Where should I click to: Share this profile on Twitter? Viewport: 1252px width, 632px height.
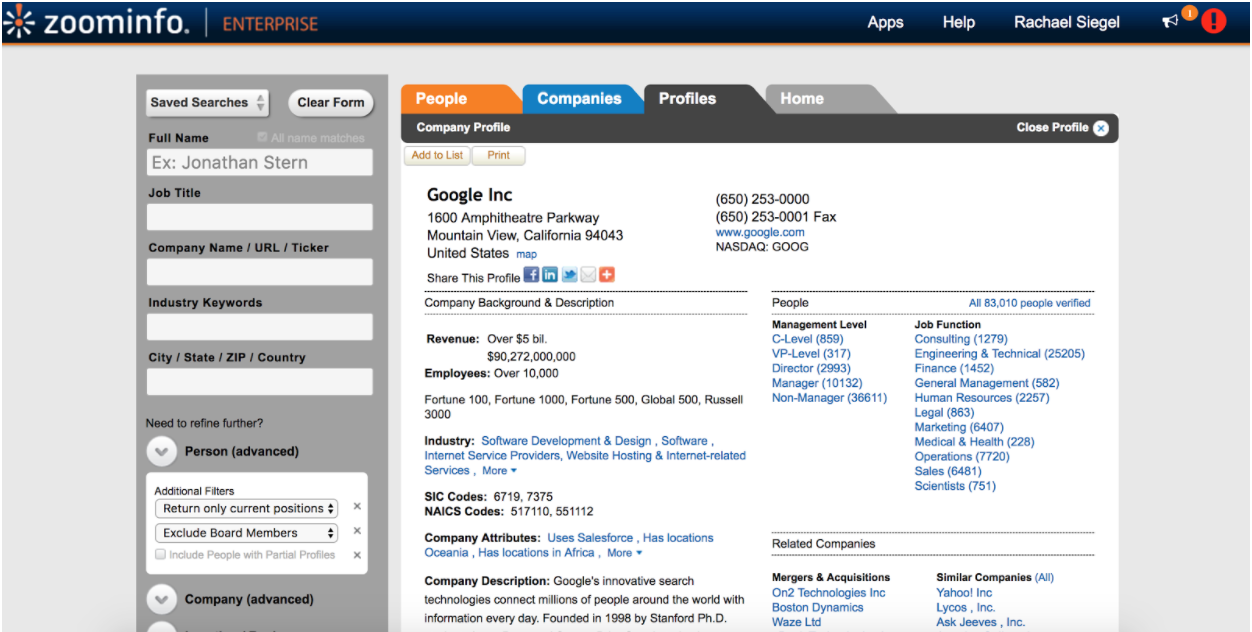click(x=570, y=275)
